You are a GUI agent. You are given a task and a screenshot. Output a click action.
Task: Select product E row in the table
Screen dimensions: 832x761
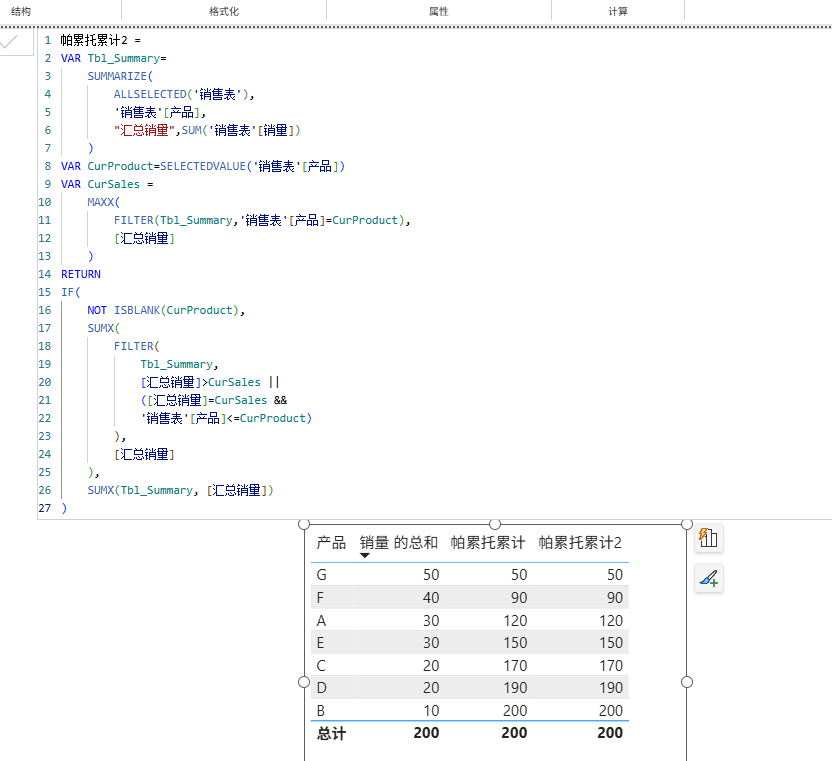470,643
